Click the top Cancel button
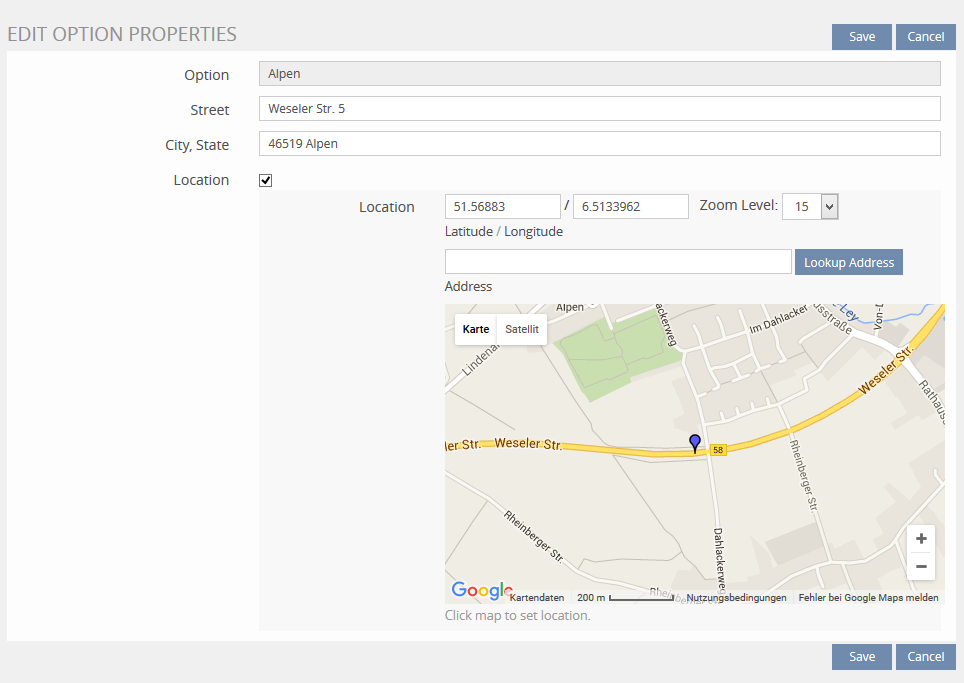 [x=925, y=37]
